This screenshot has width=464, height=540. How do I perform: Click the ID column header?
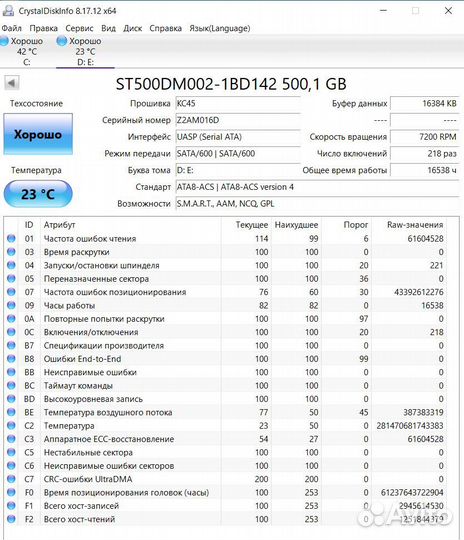[x=29, y=225]
